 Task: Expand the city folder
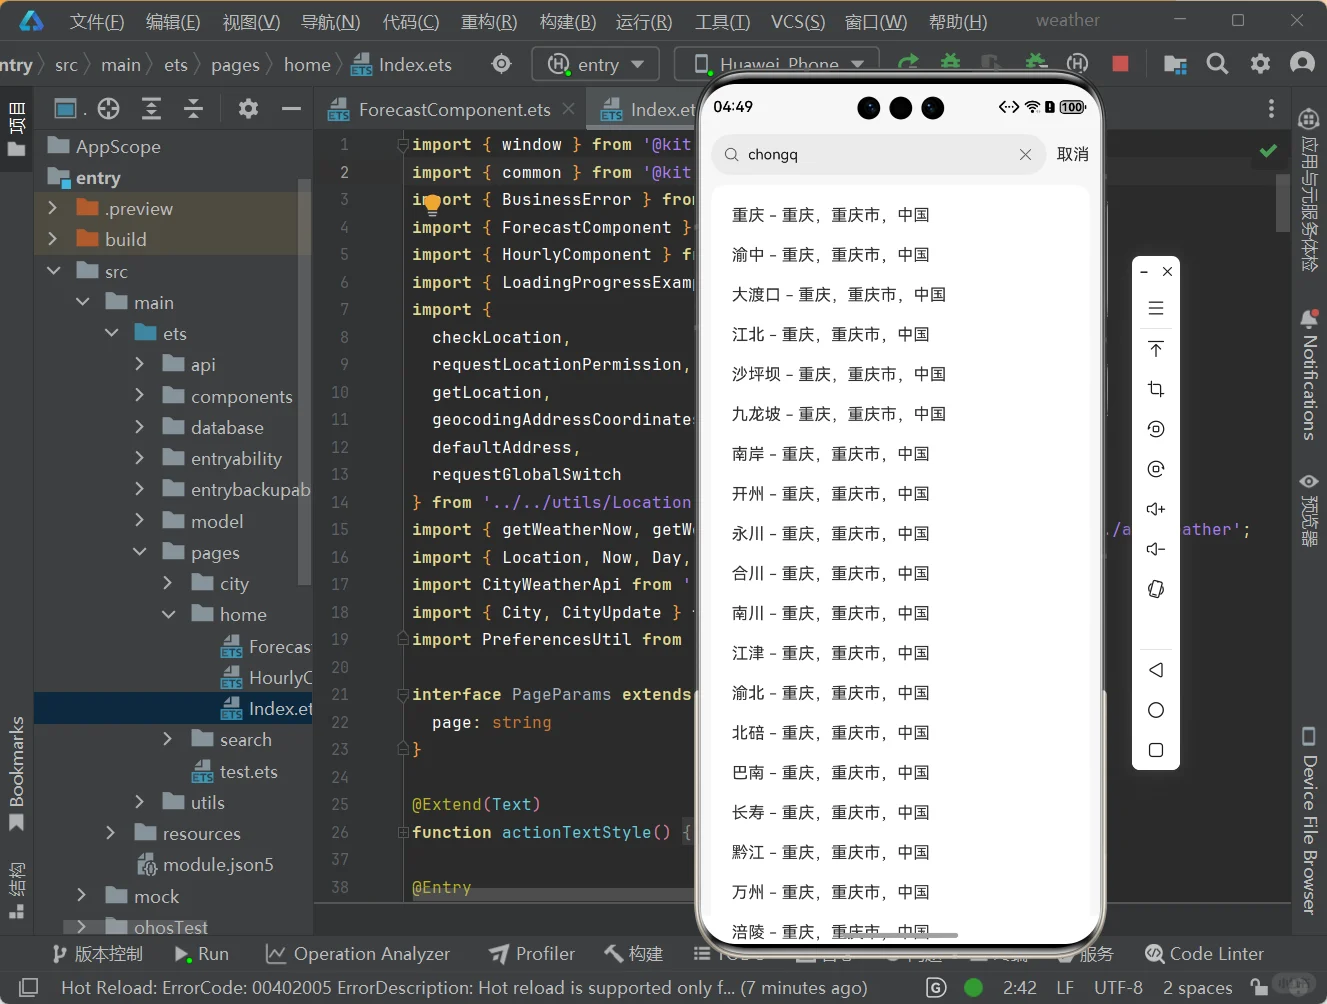point(168,583)
